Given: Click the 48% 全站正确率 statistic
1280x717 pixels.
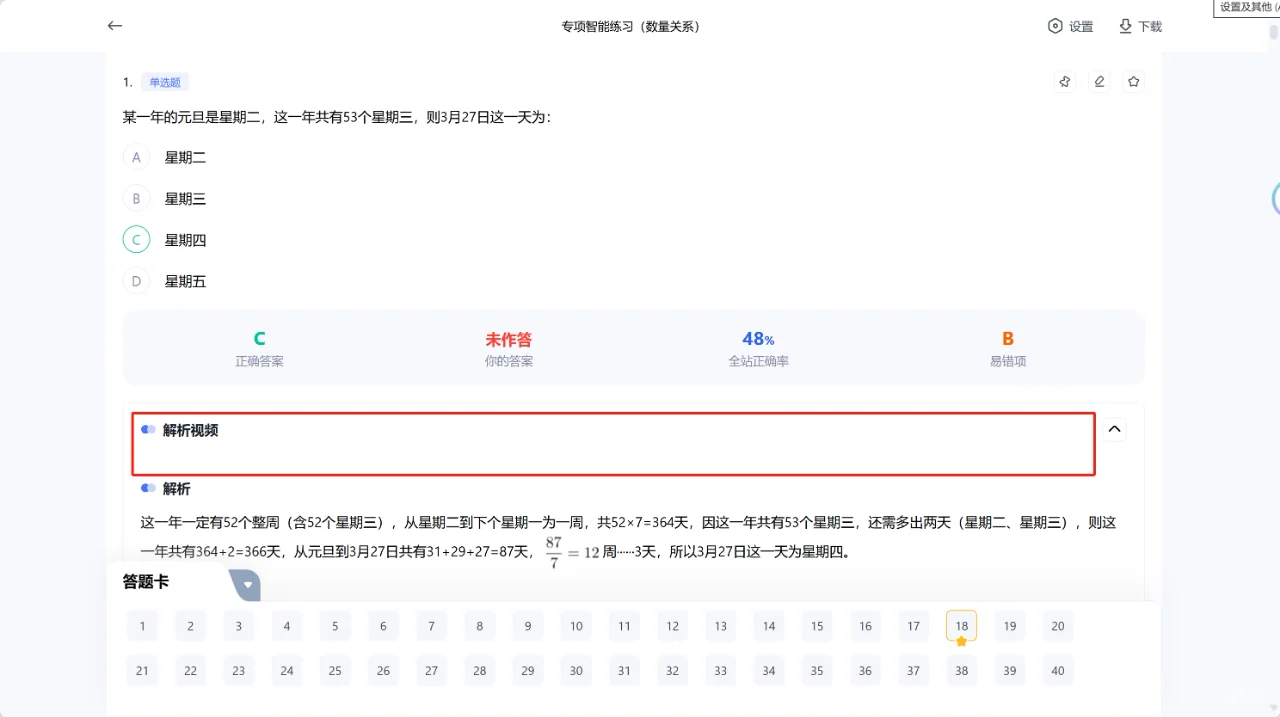Looking at the screenshot, I should tap(758, 347).
